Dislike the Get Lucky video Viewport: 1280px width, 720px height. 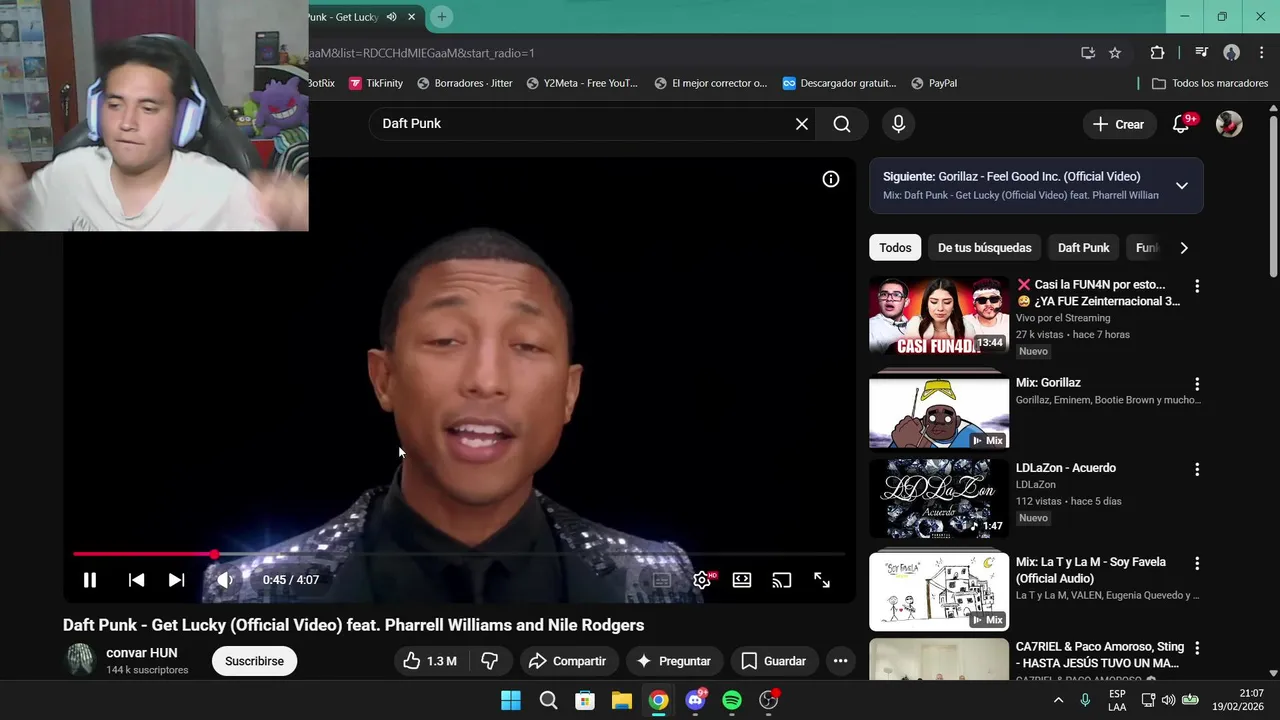(490, 661)
